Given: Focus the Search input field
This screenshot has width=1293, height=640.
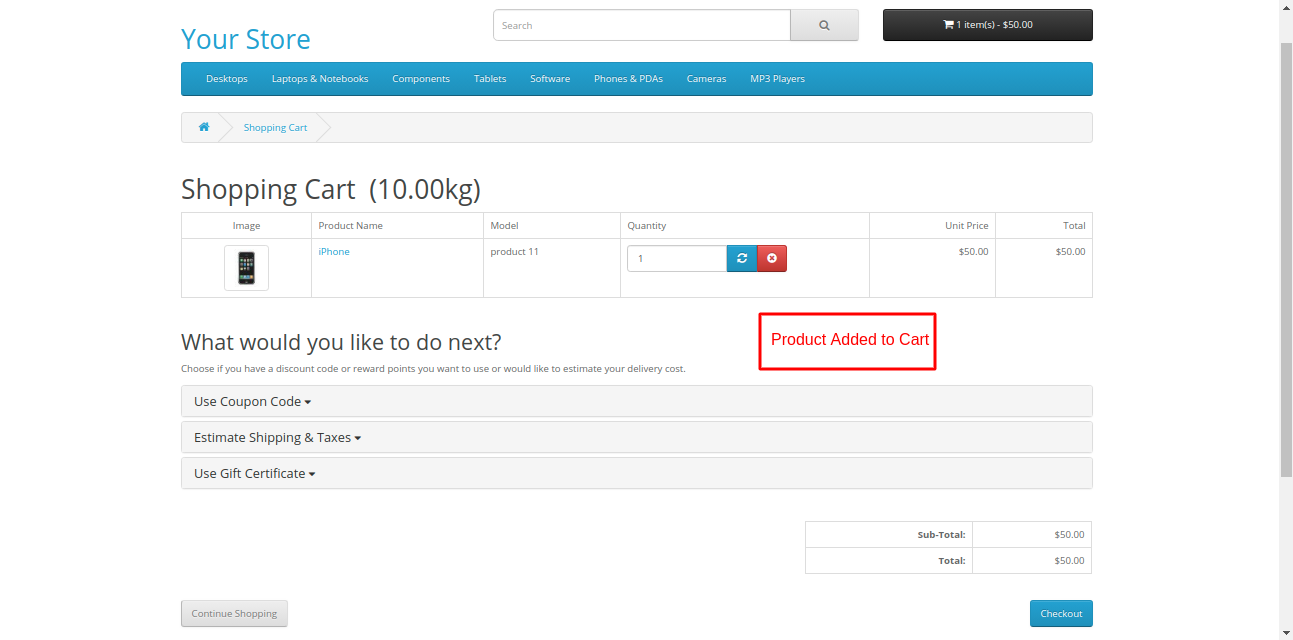Looking at the screenshot, I should coord(641,26).
